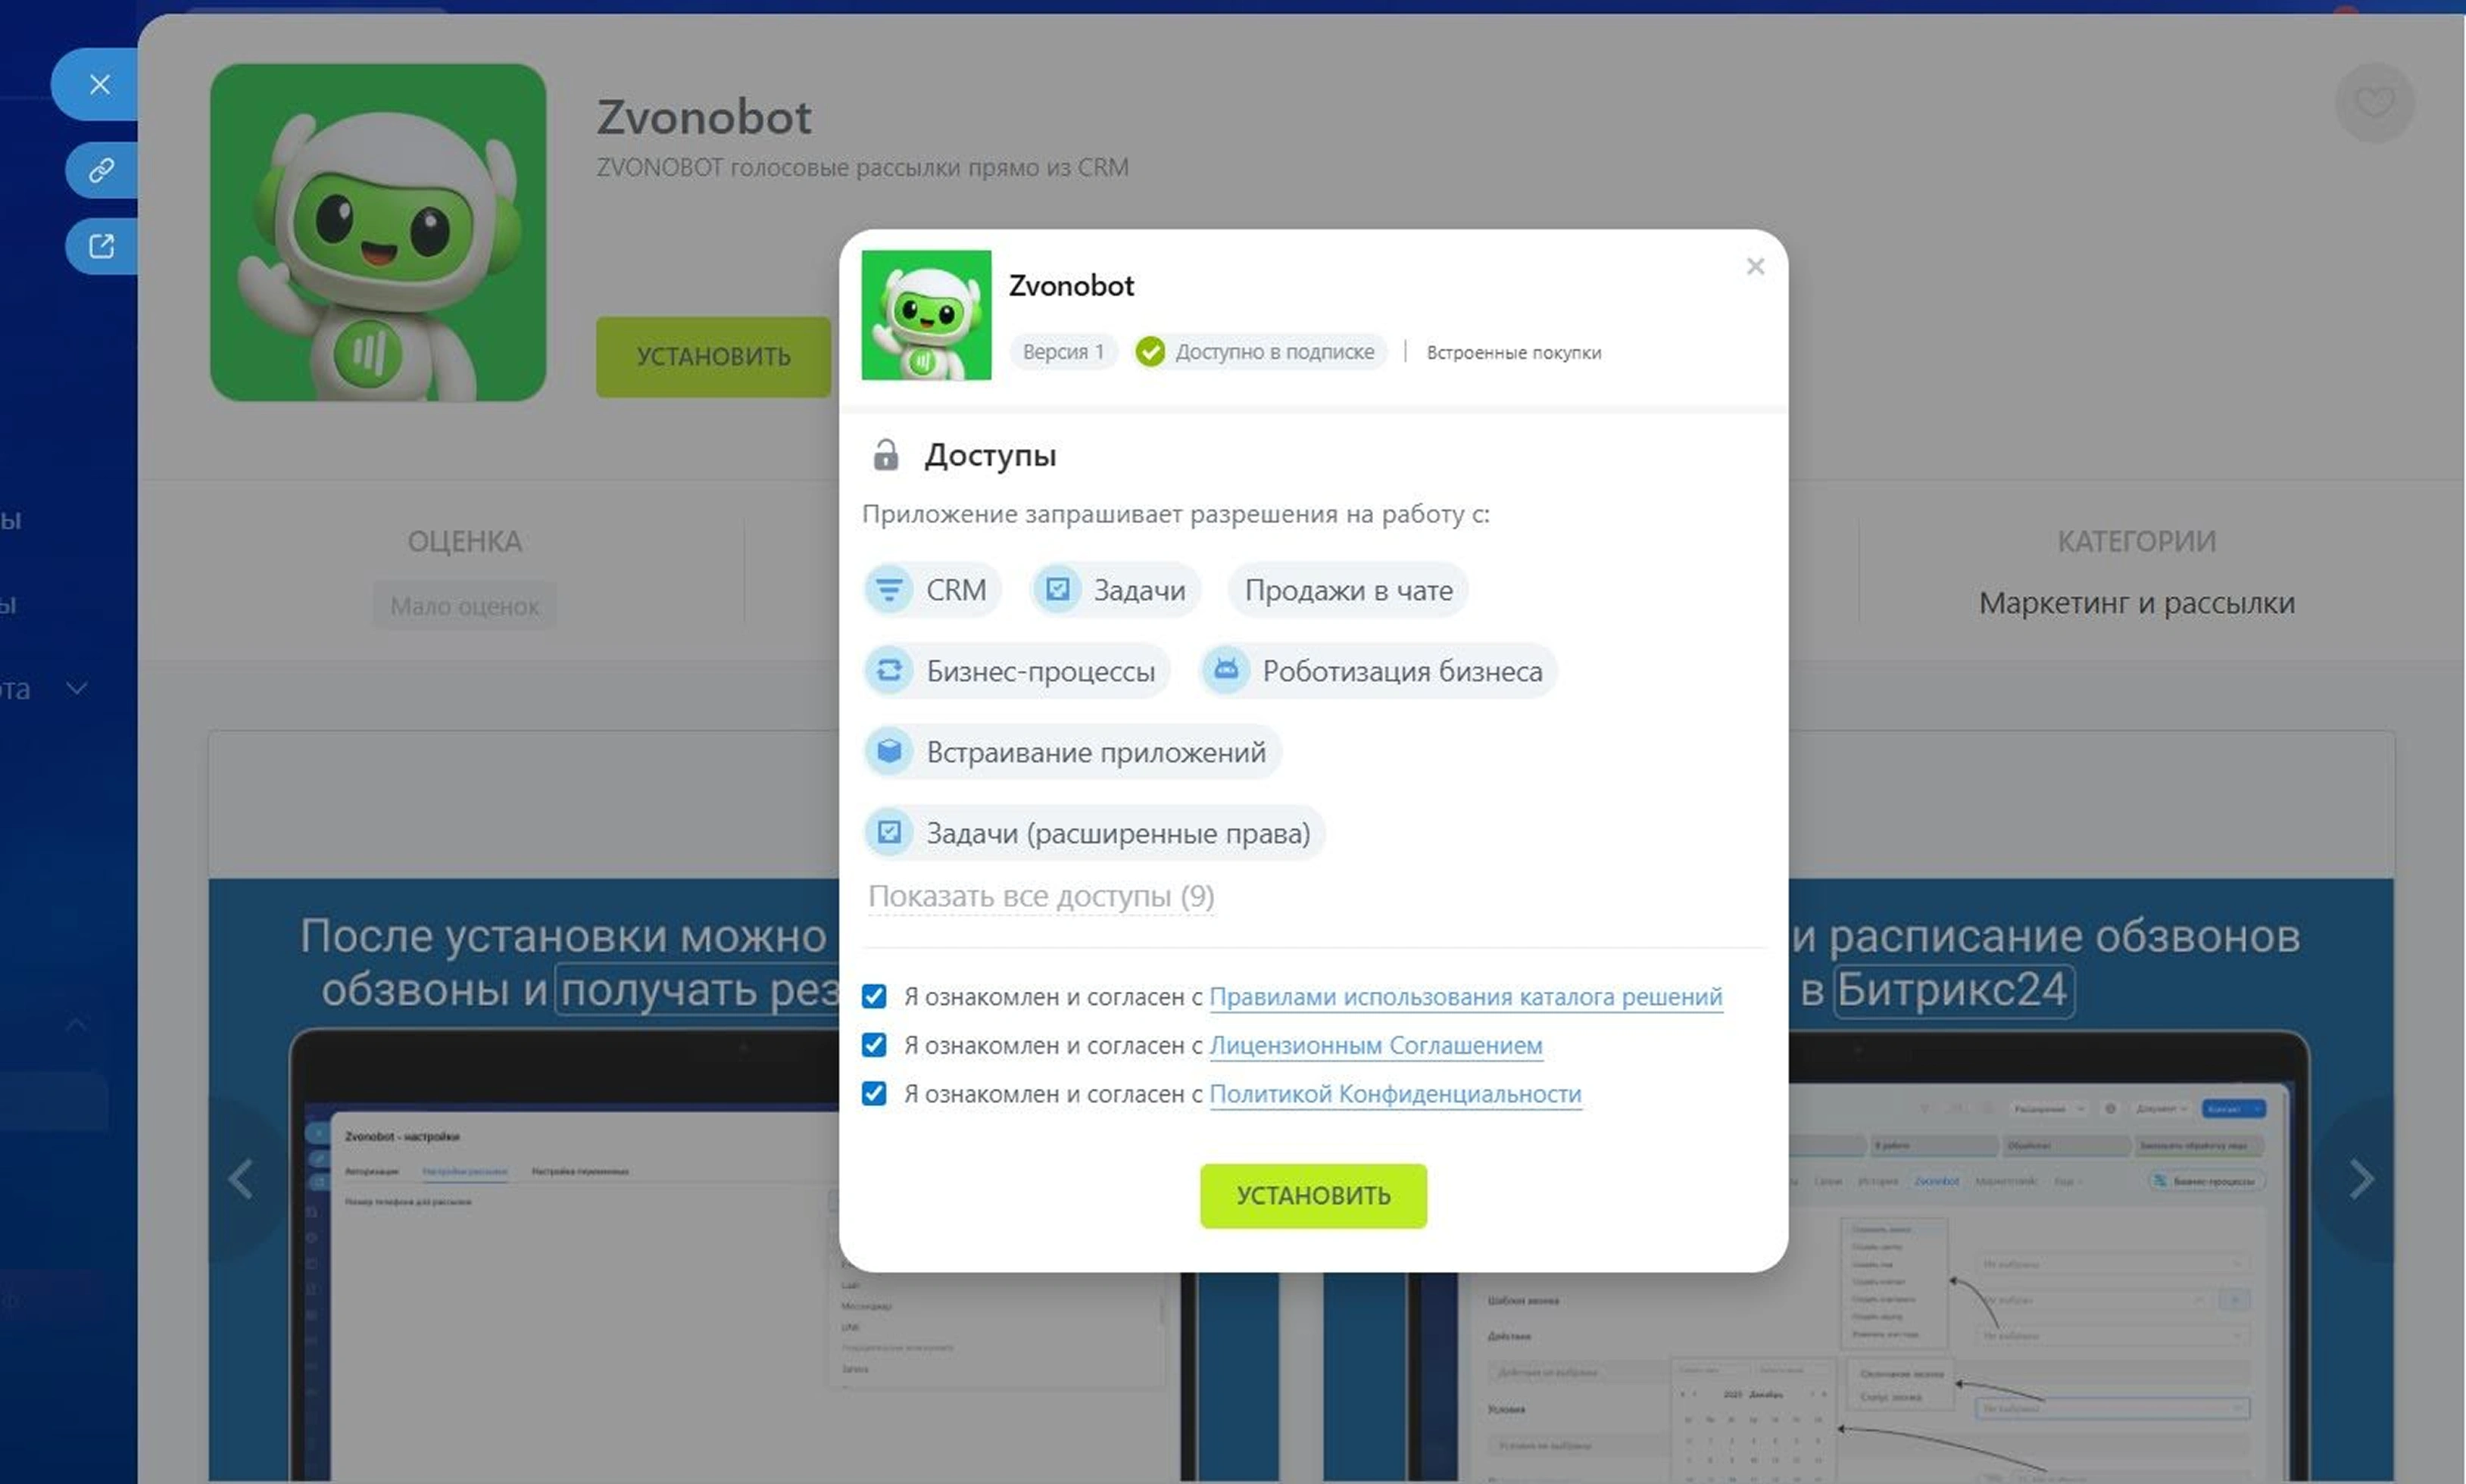Select Задачи (расширенные права) chip
2466x1484 pixels.
coord(1095,833)
